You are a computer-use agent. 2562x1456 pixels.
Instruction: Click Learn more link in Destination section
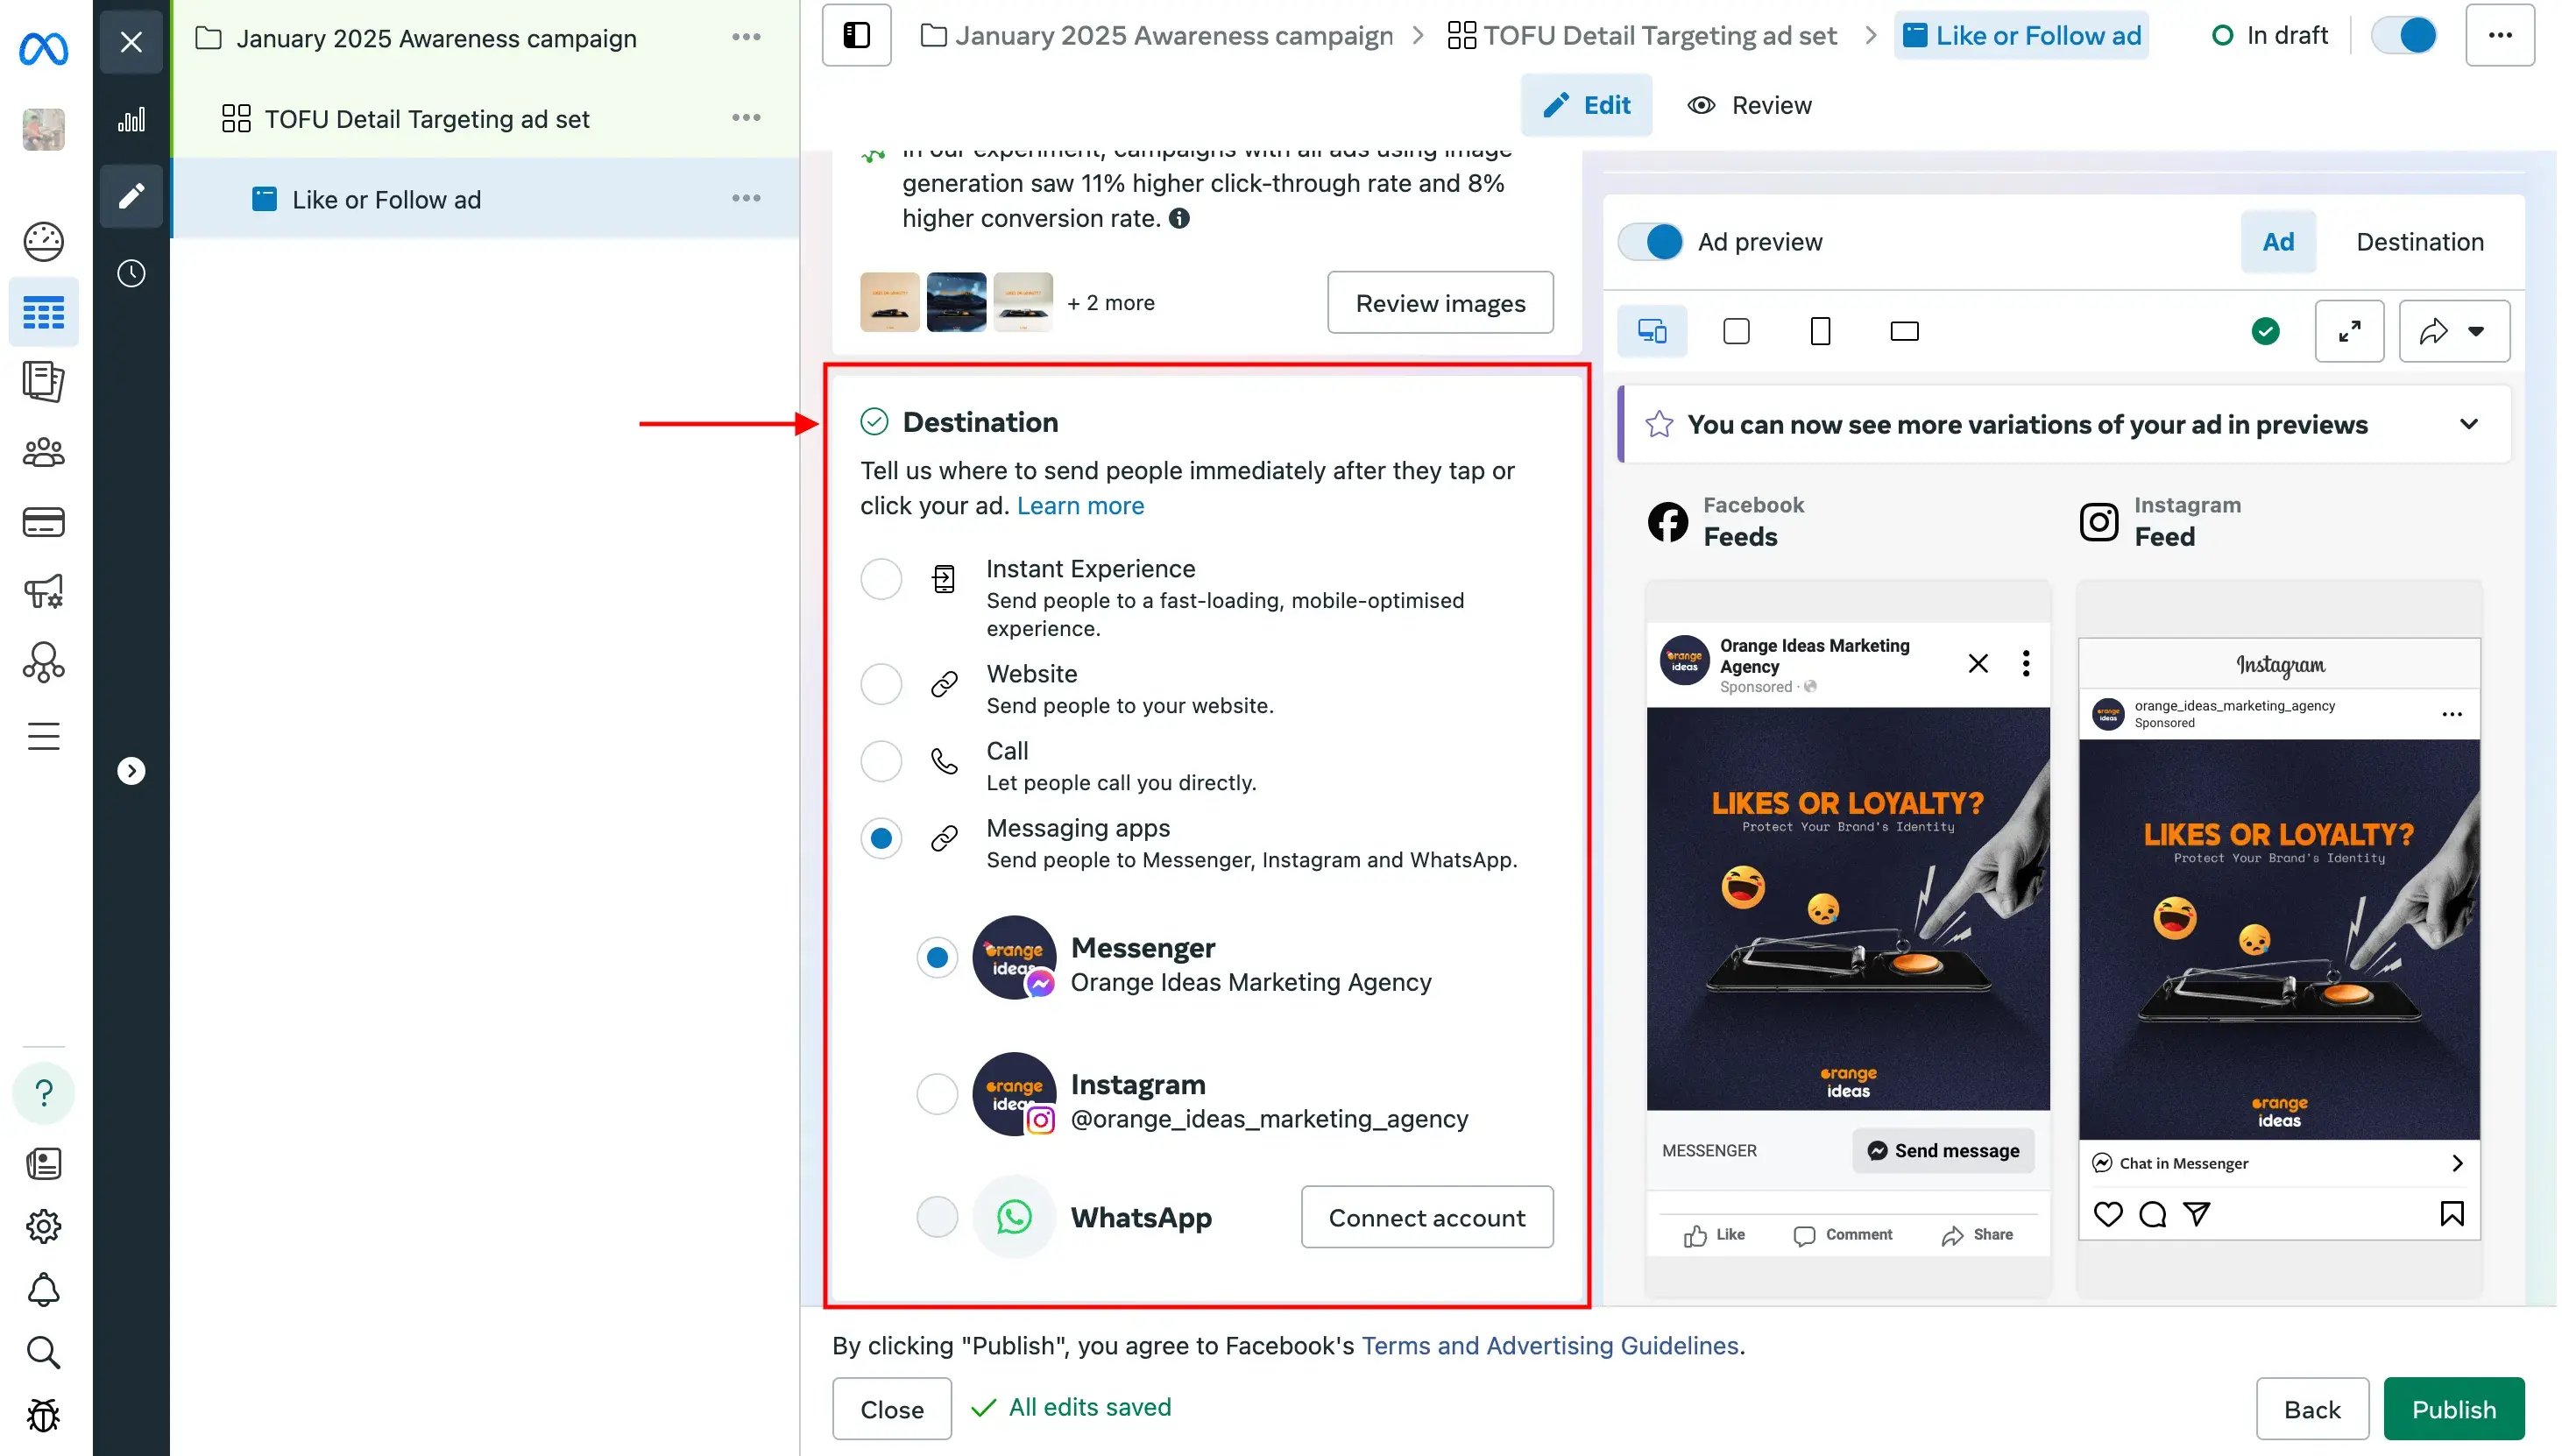1080,505
